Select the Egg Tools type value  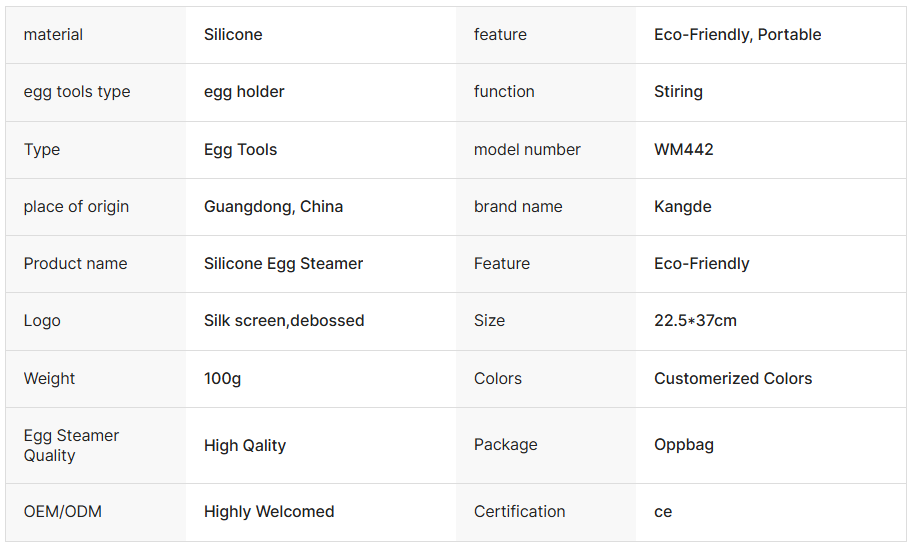point(240,150)
